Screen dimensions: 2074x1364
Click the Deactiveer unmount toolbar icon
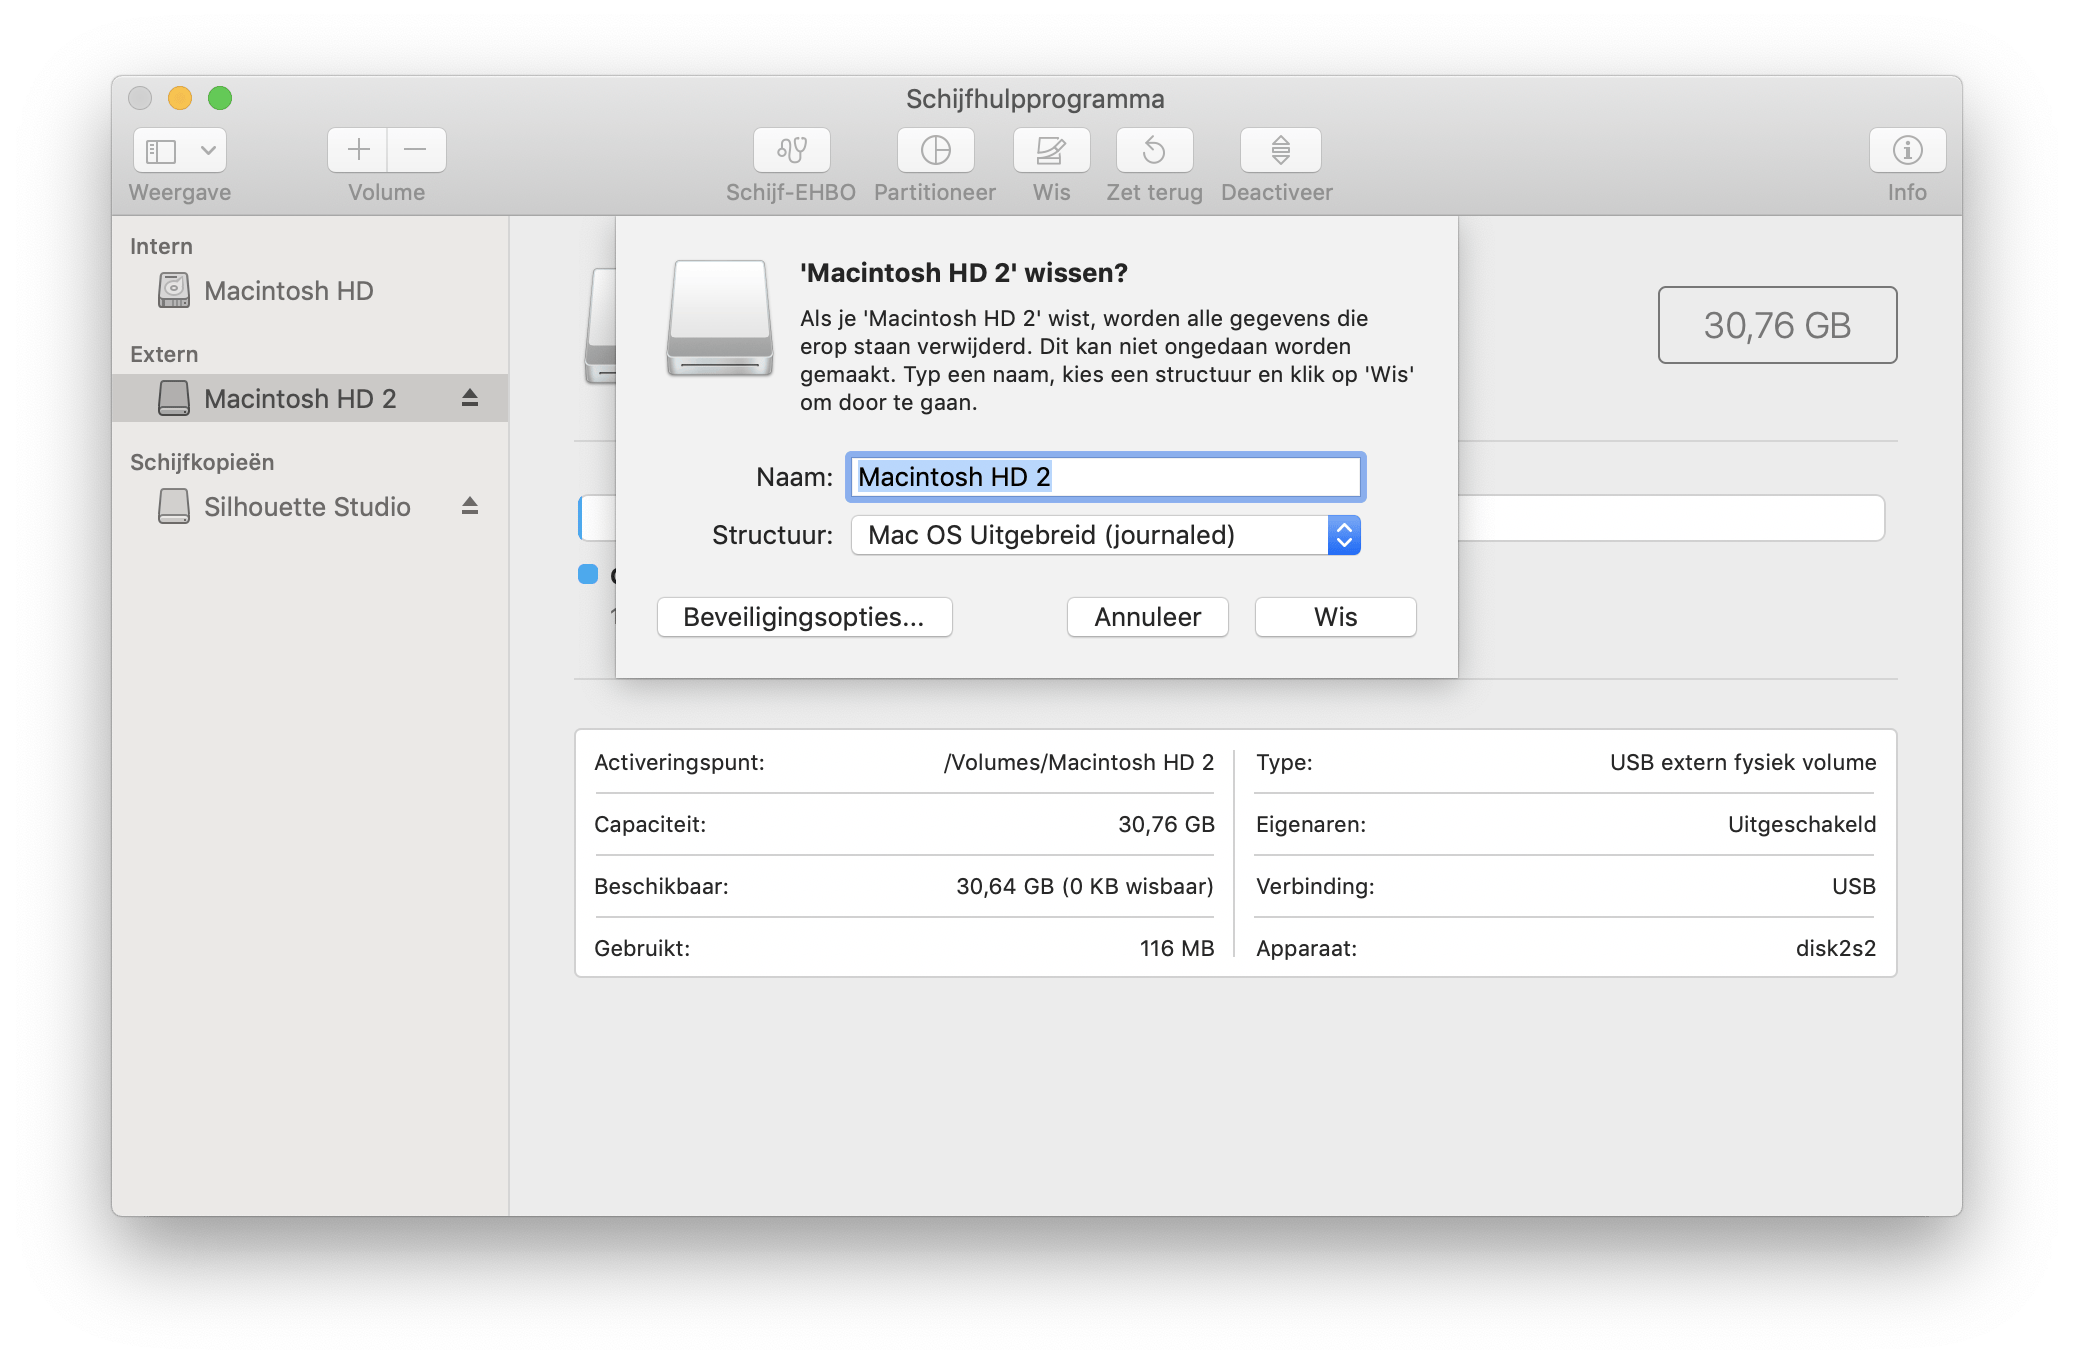pyautogui.click(x=1280, y=150)
